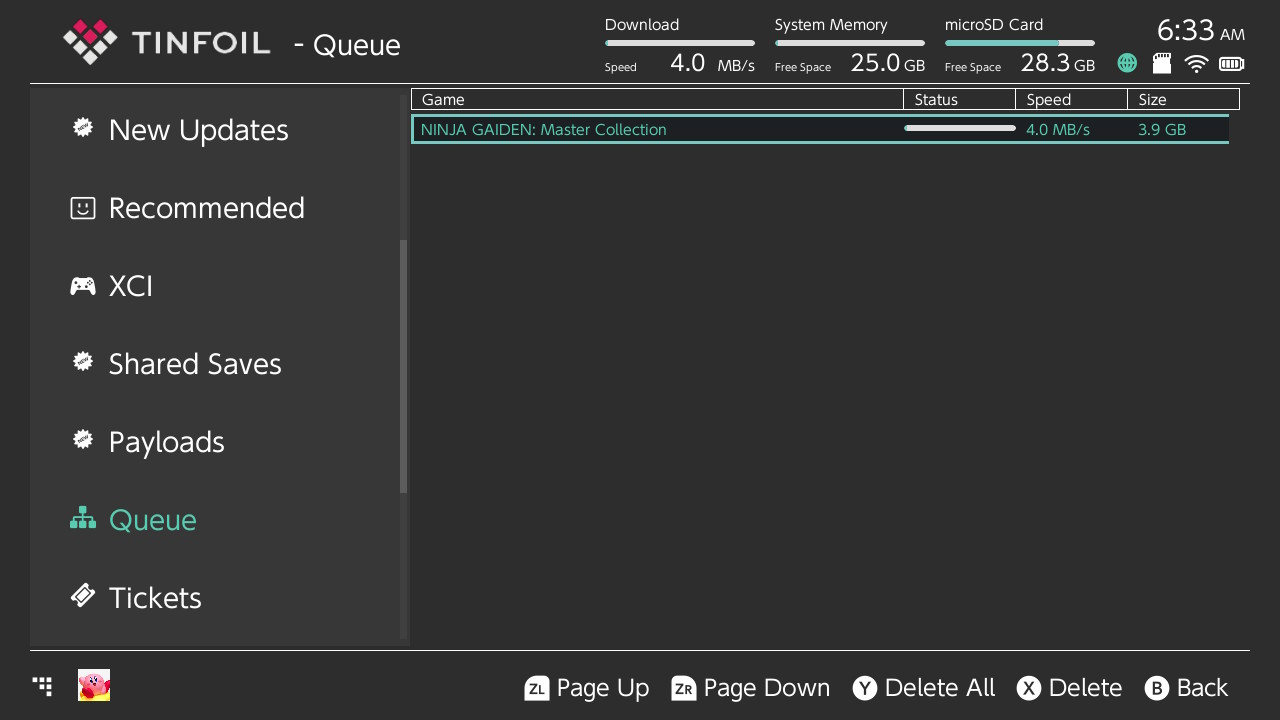Open the Kirby user avatar
Viewport: 1280px width, 720px height.
point(94,685)
